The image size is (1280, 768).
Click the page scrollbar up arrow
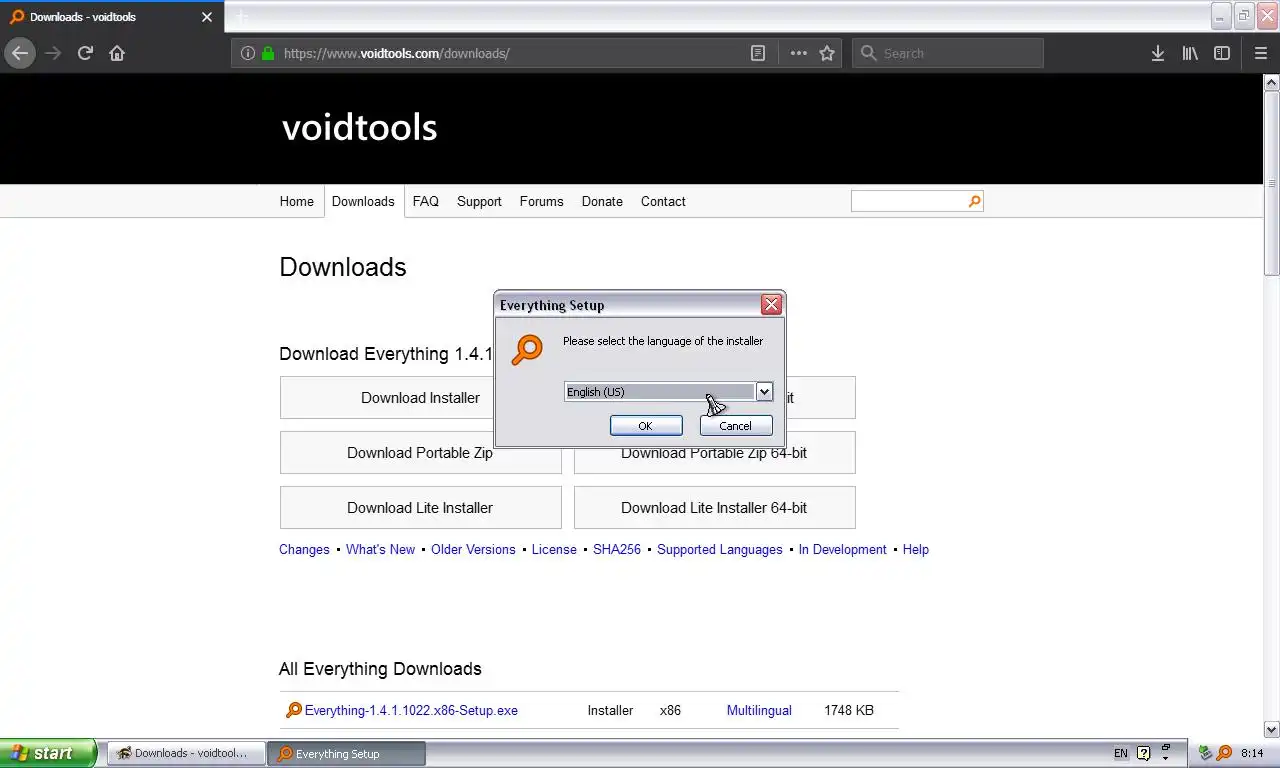(x=1272, y=83)
